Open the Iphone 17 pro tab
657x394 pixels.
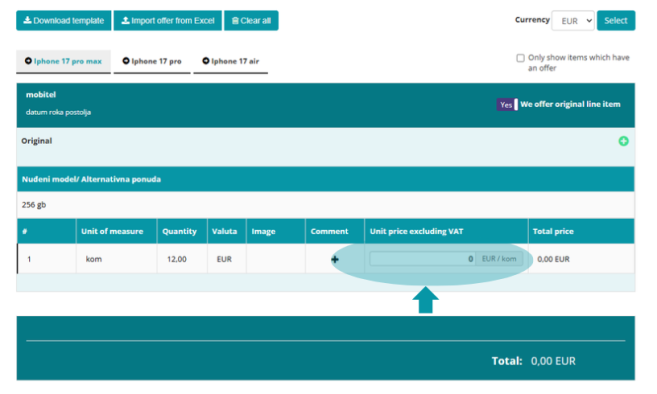point(152,61)
